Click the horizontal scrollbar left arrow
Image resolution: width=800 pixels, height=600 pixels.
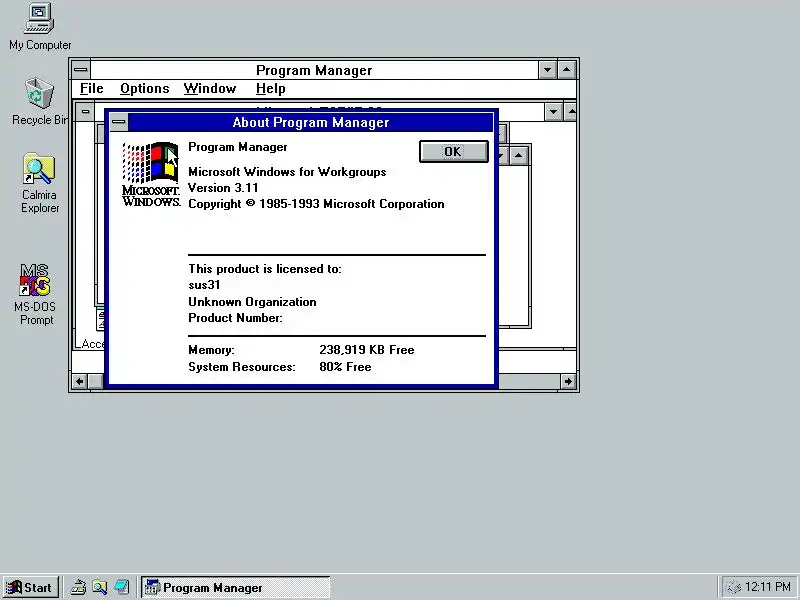pyautogui.click(x=80, y=382)
